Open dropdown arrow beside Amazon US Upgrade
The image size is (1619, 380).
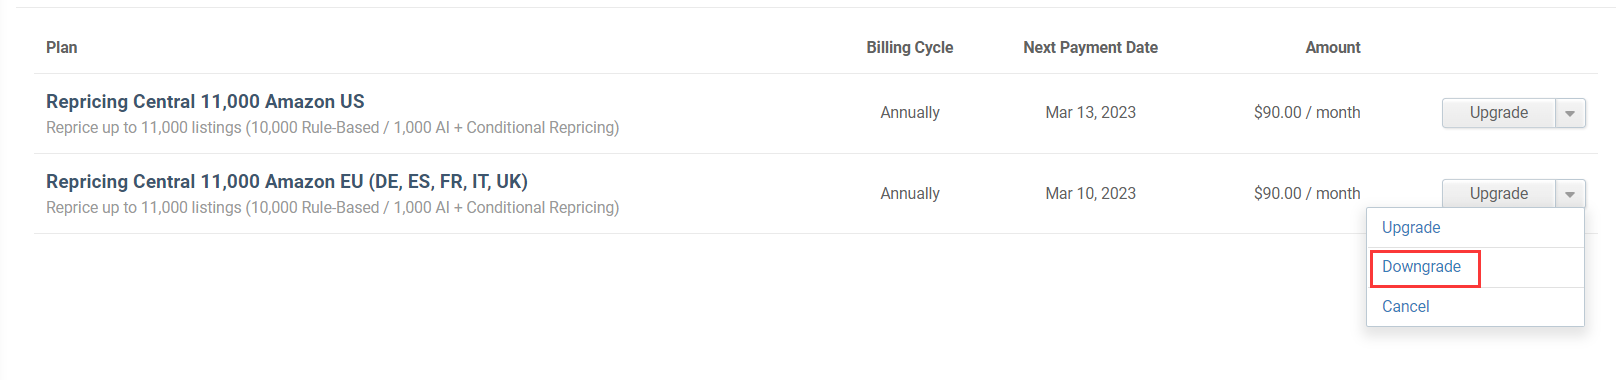1570,113
